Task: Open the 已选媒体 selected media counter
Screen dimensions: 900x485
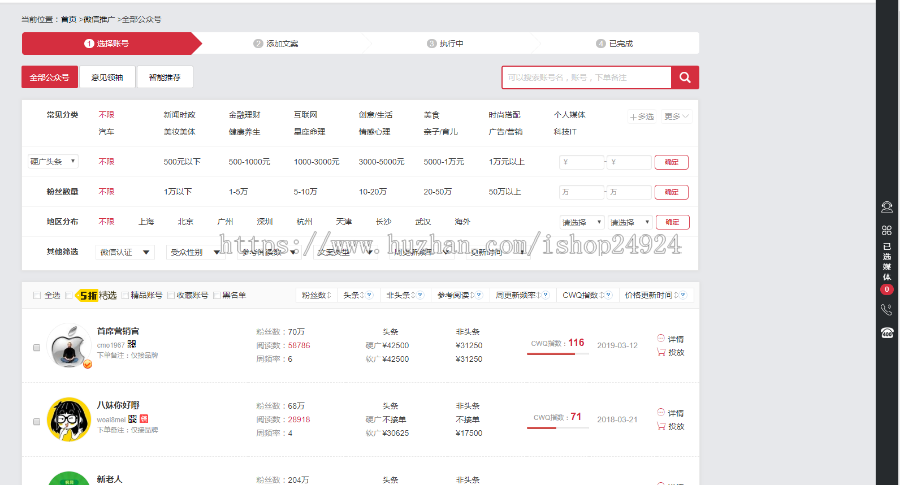Action: click(x=887, y=268)
